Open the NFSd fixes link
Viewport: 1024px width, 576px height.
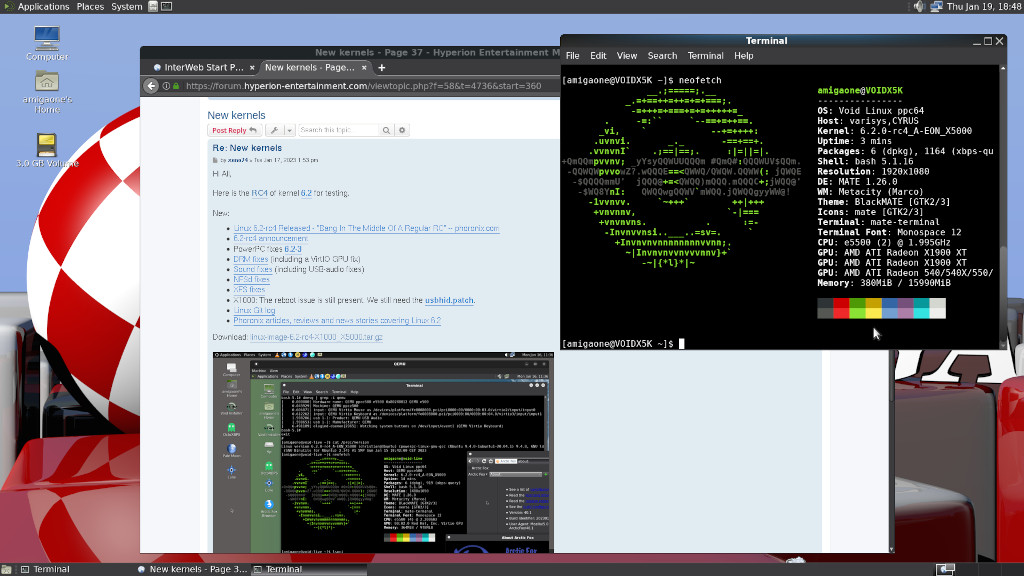(251, 280)
